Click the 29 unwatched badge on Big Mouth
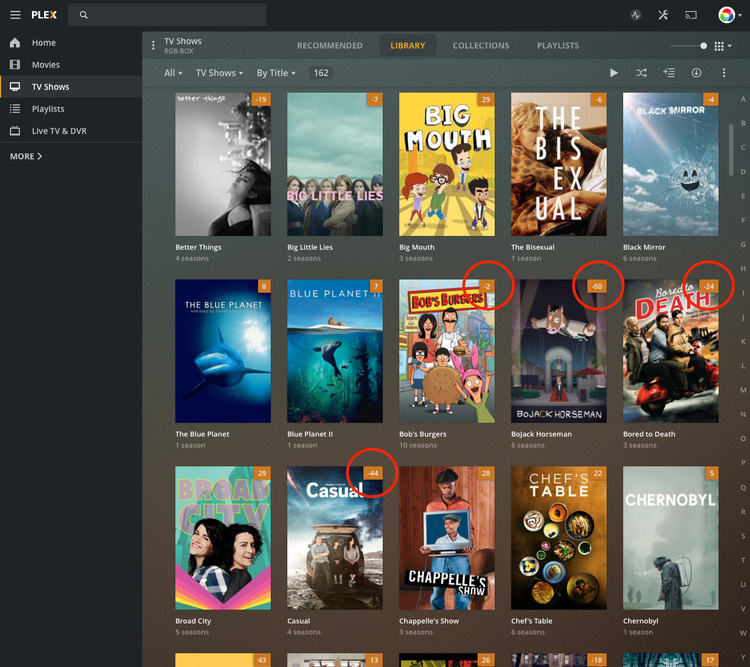 point(486,100)
